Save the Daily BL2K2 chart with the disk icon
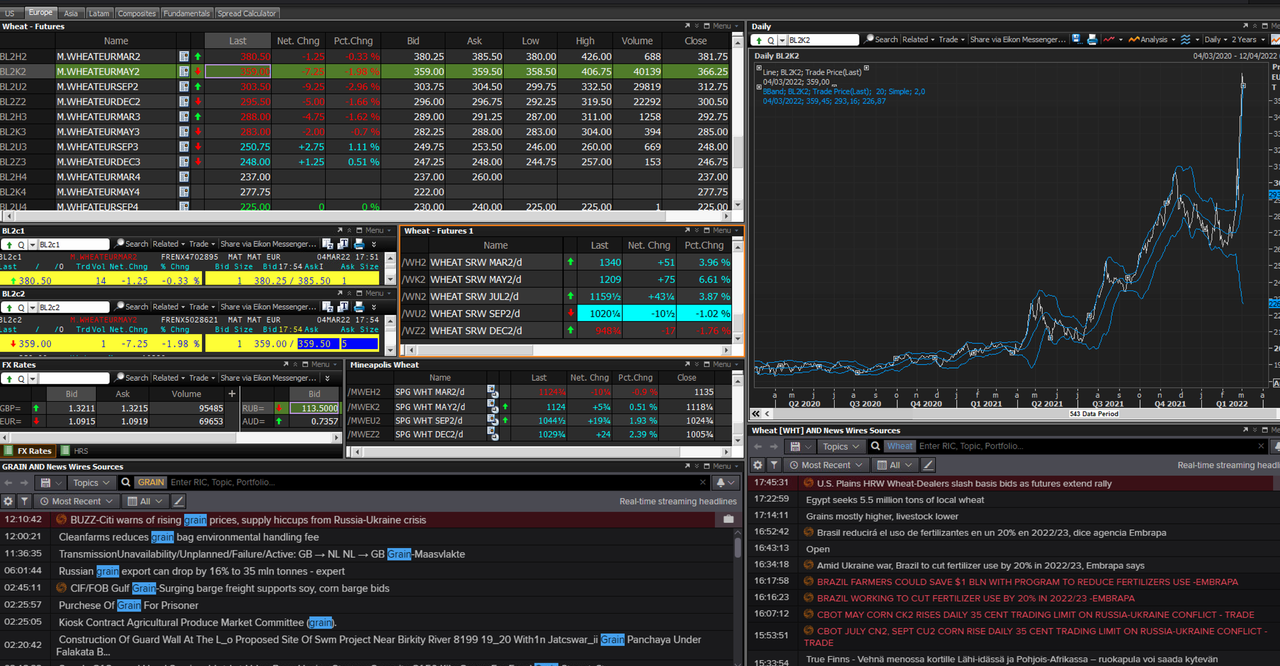This screenshot has height=666, width=1280. point(1077,39)
